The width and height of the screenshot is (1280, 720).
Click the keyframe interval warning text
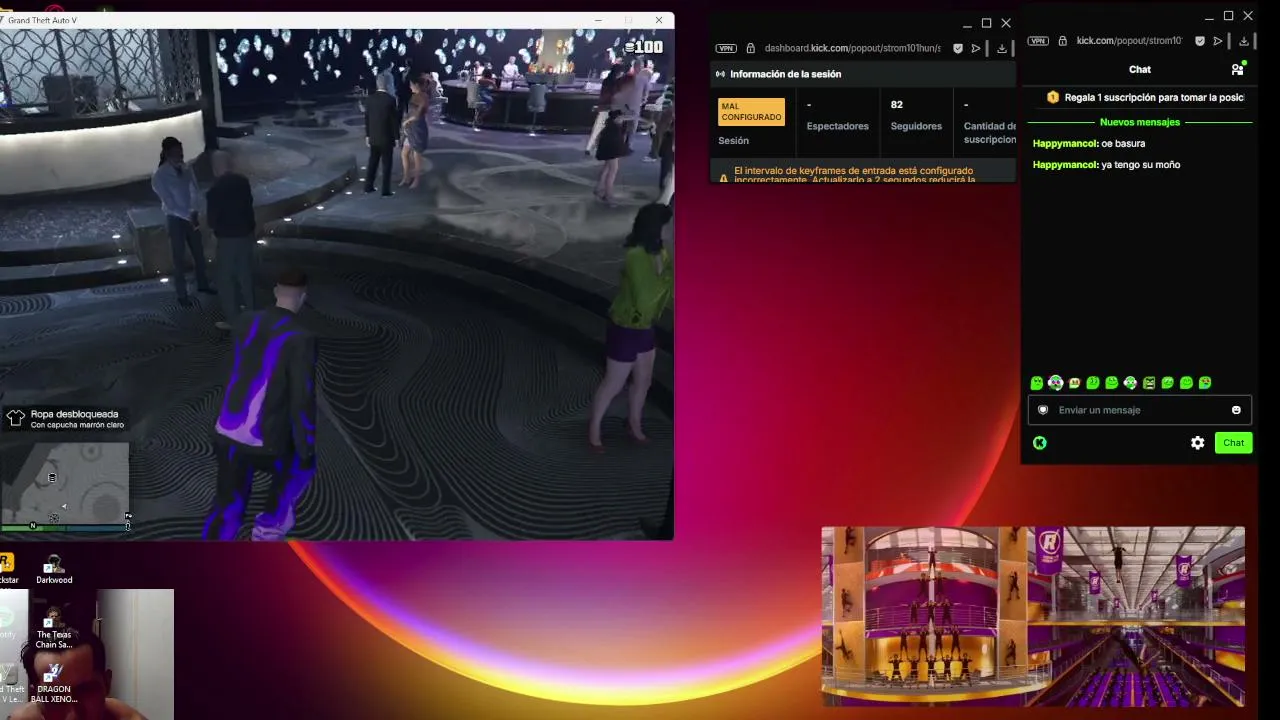pos(854,175)
